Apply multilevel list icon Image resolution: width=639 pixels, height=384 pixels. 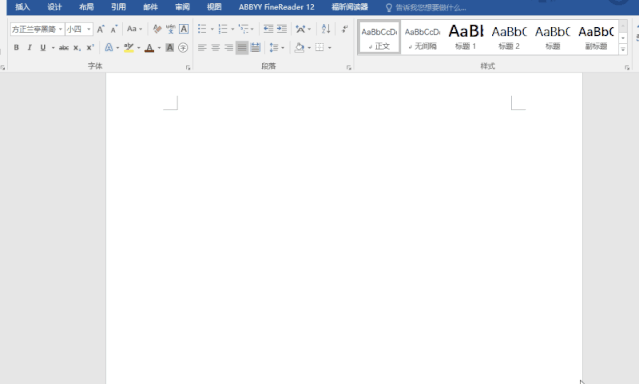click(x=244, y=29)
